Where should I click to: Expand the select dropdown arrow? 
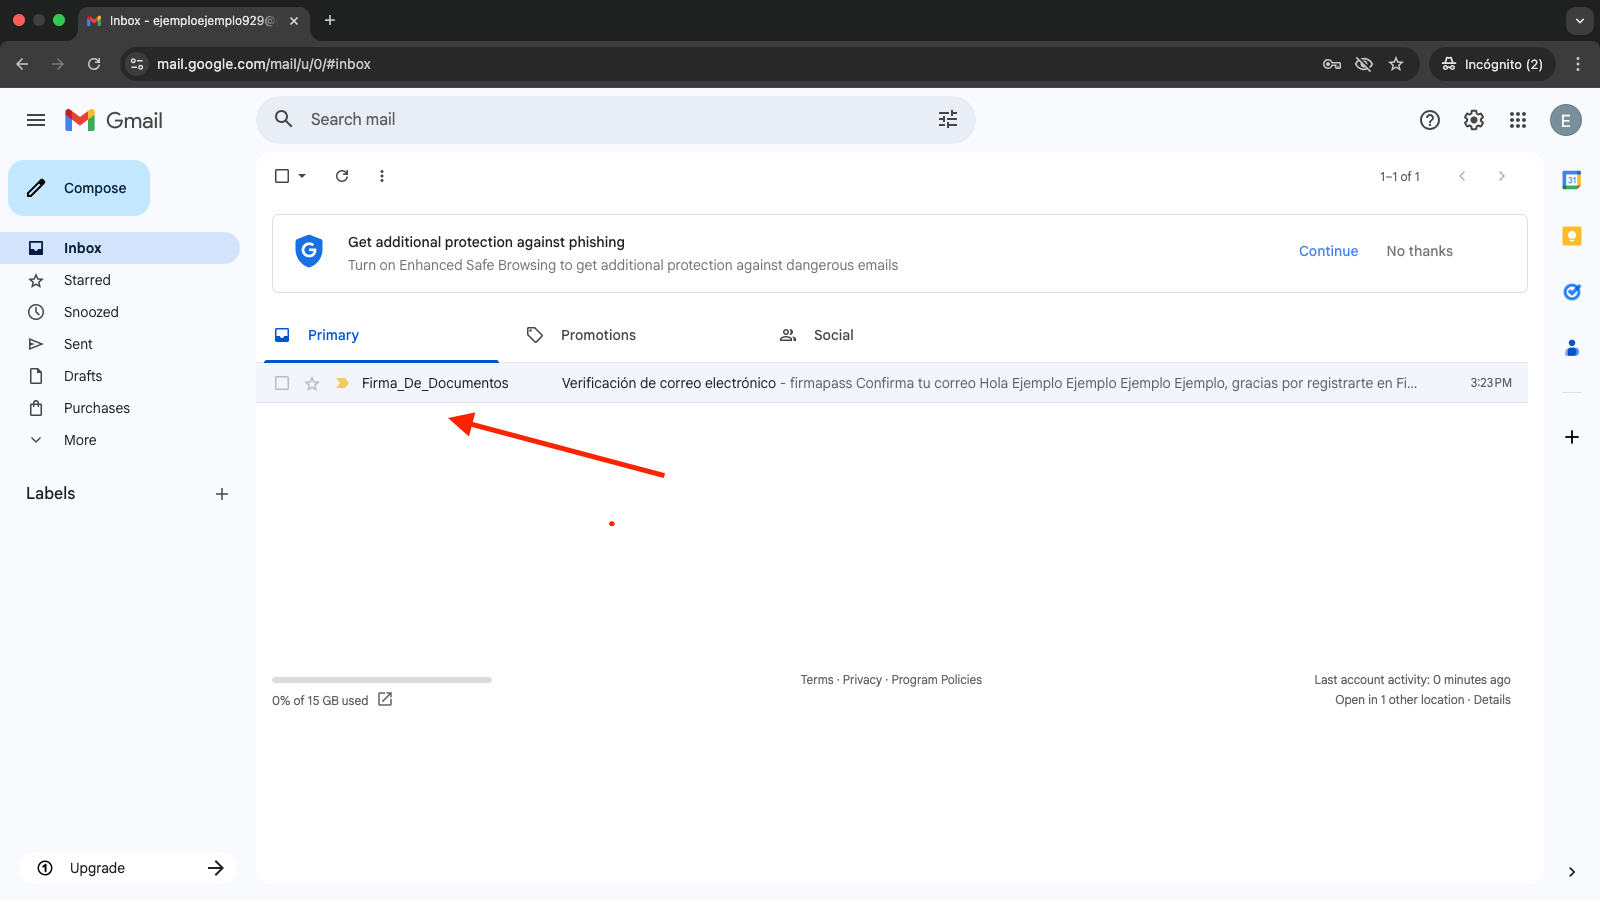[x=302, y=176]
